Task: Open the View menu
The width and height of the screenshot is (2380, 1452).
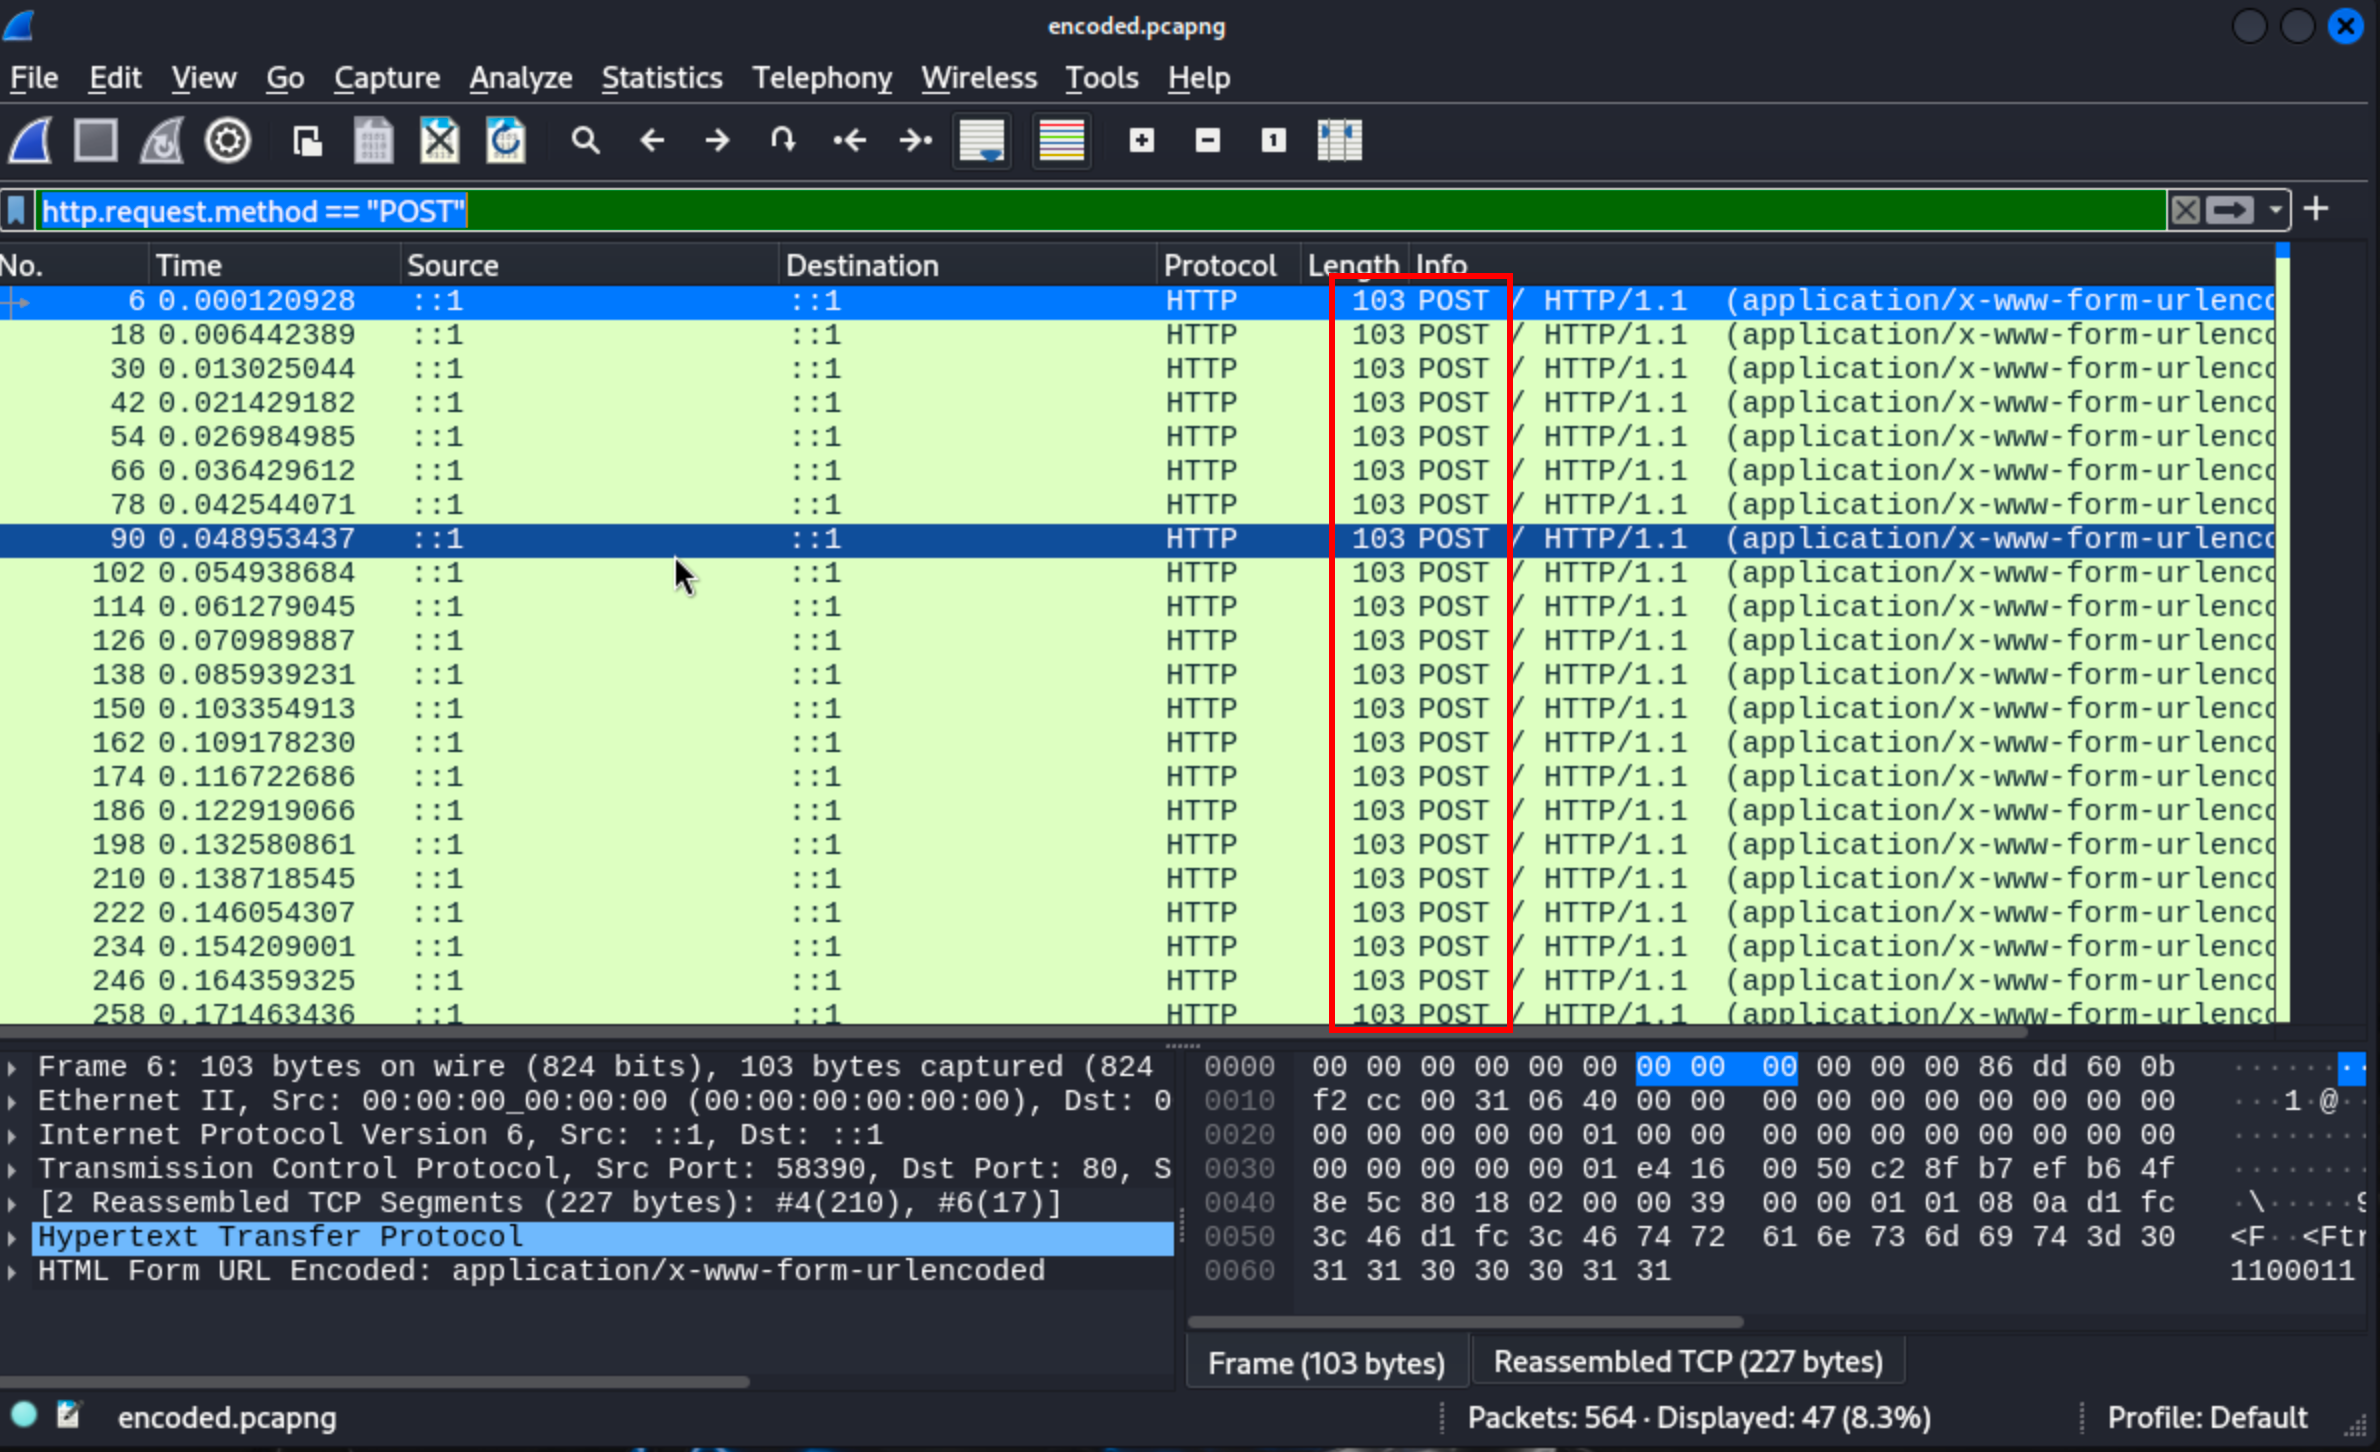Action: (204, 78)
